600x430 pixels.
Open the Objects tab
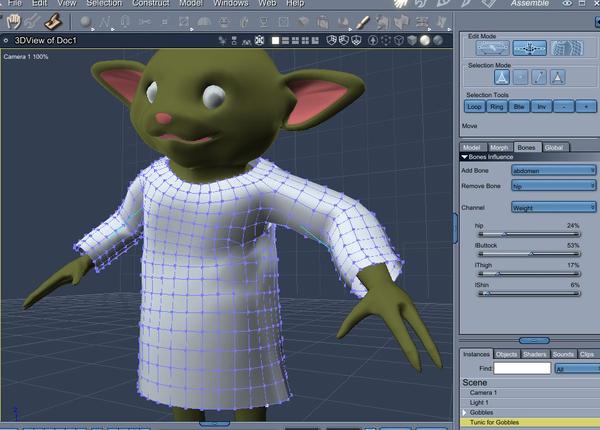(x=506, y=354)
